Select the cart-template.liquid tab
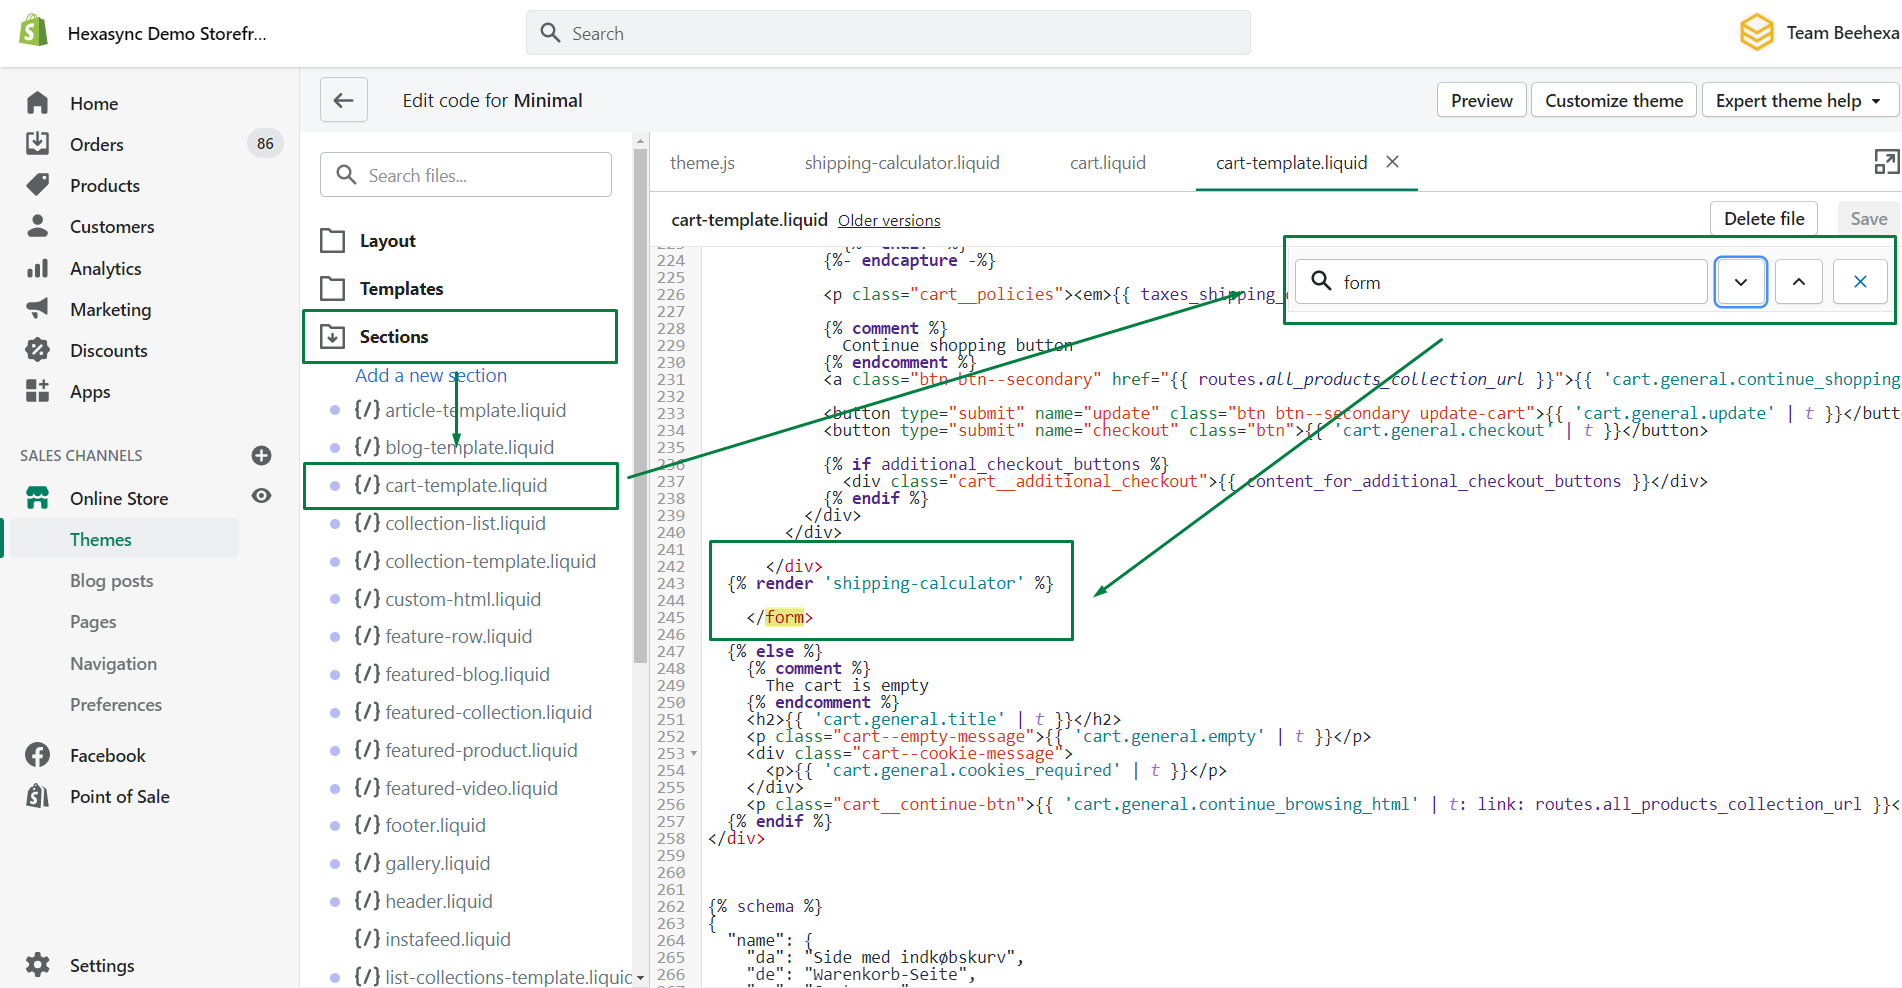Viewport: 1902px width, 988px height. tap(1291, 162)
